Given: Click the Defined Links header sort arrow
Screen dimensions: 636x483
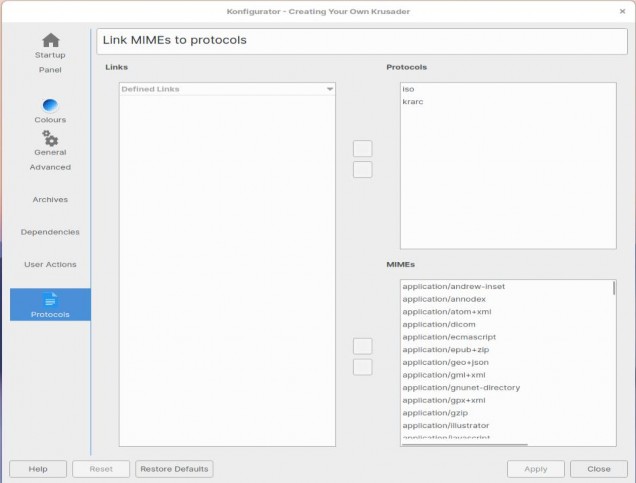Looking at the screenshot, I should (330, 89).
